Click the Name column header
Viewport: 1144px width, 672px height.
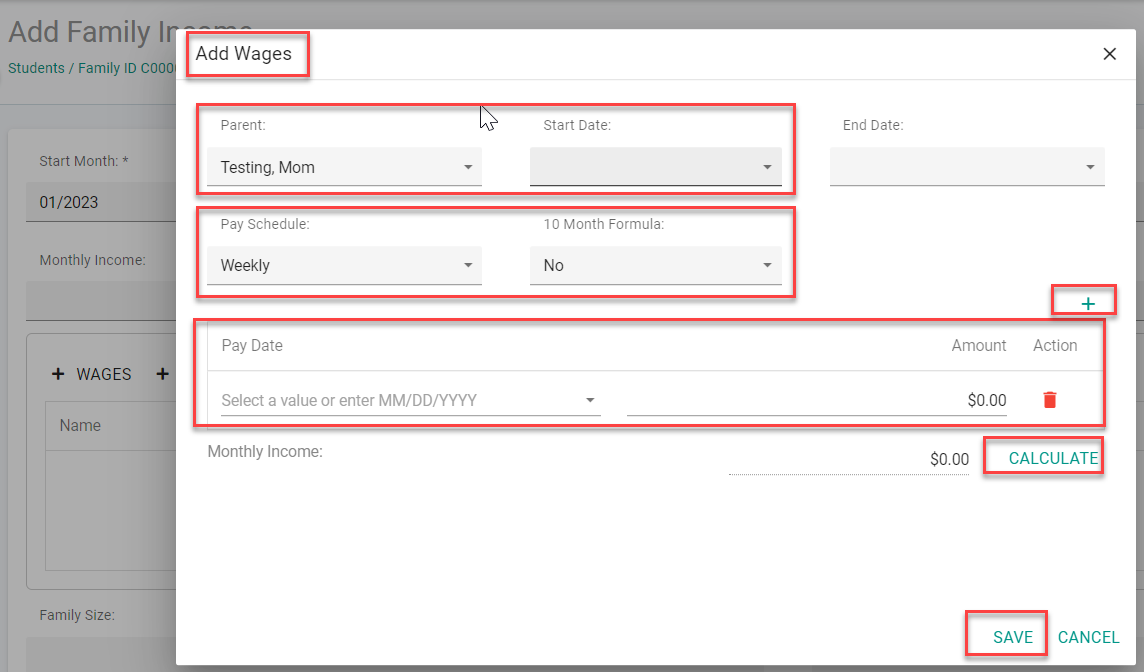click(x=80, y=425)
